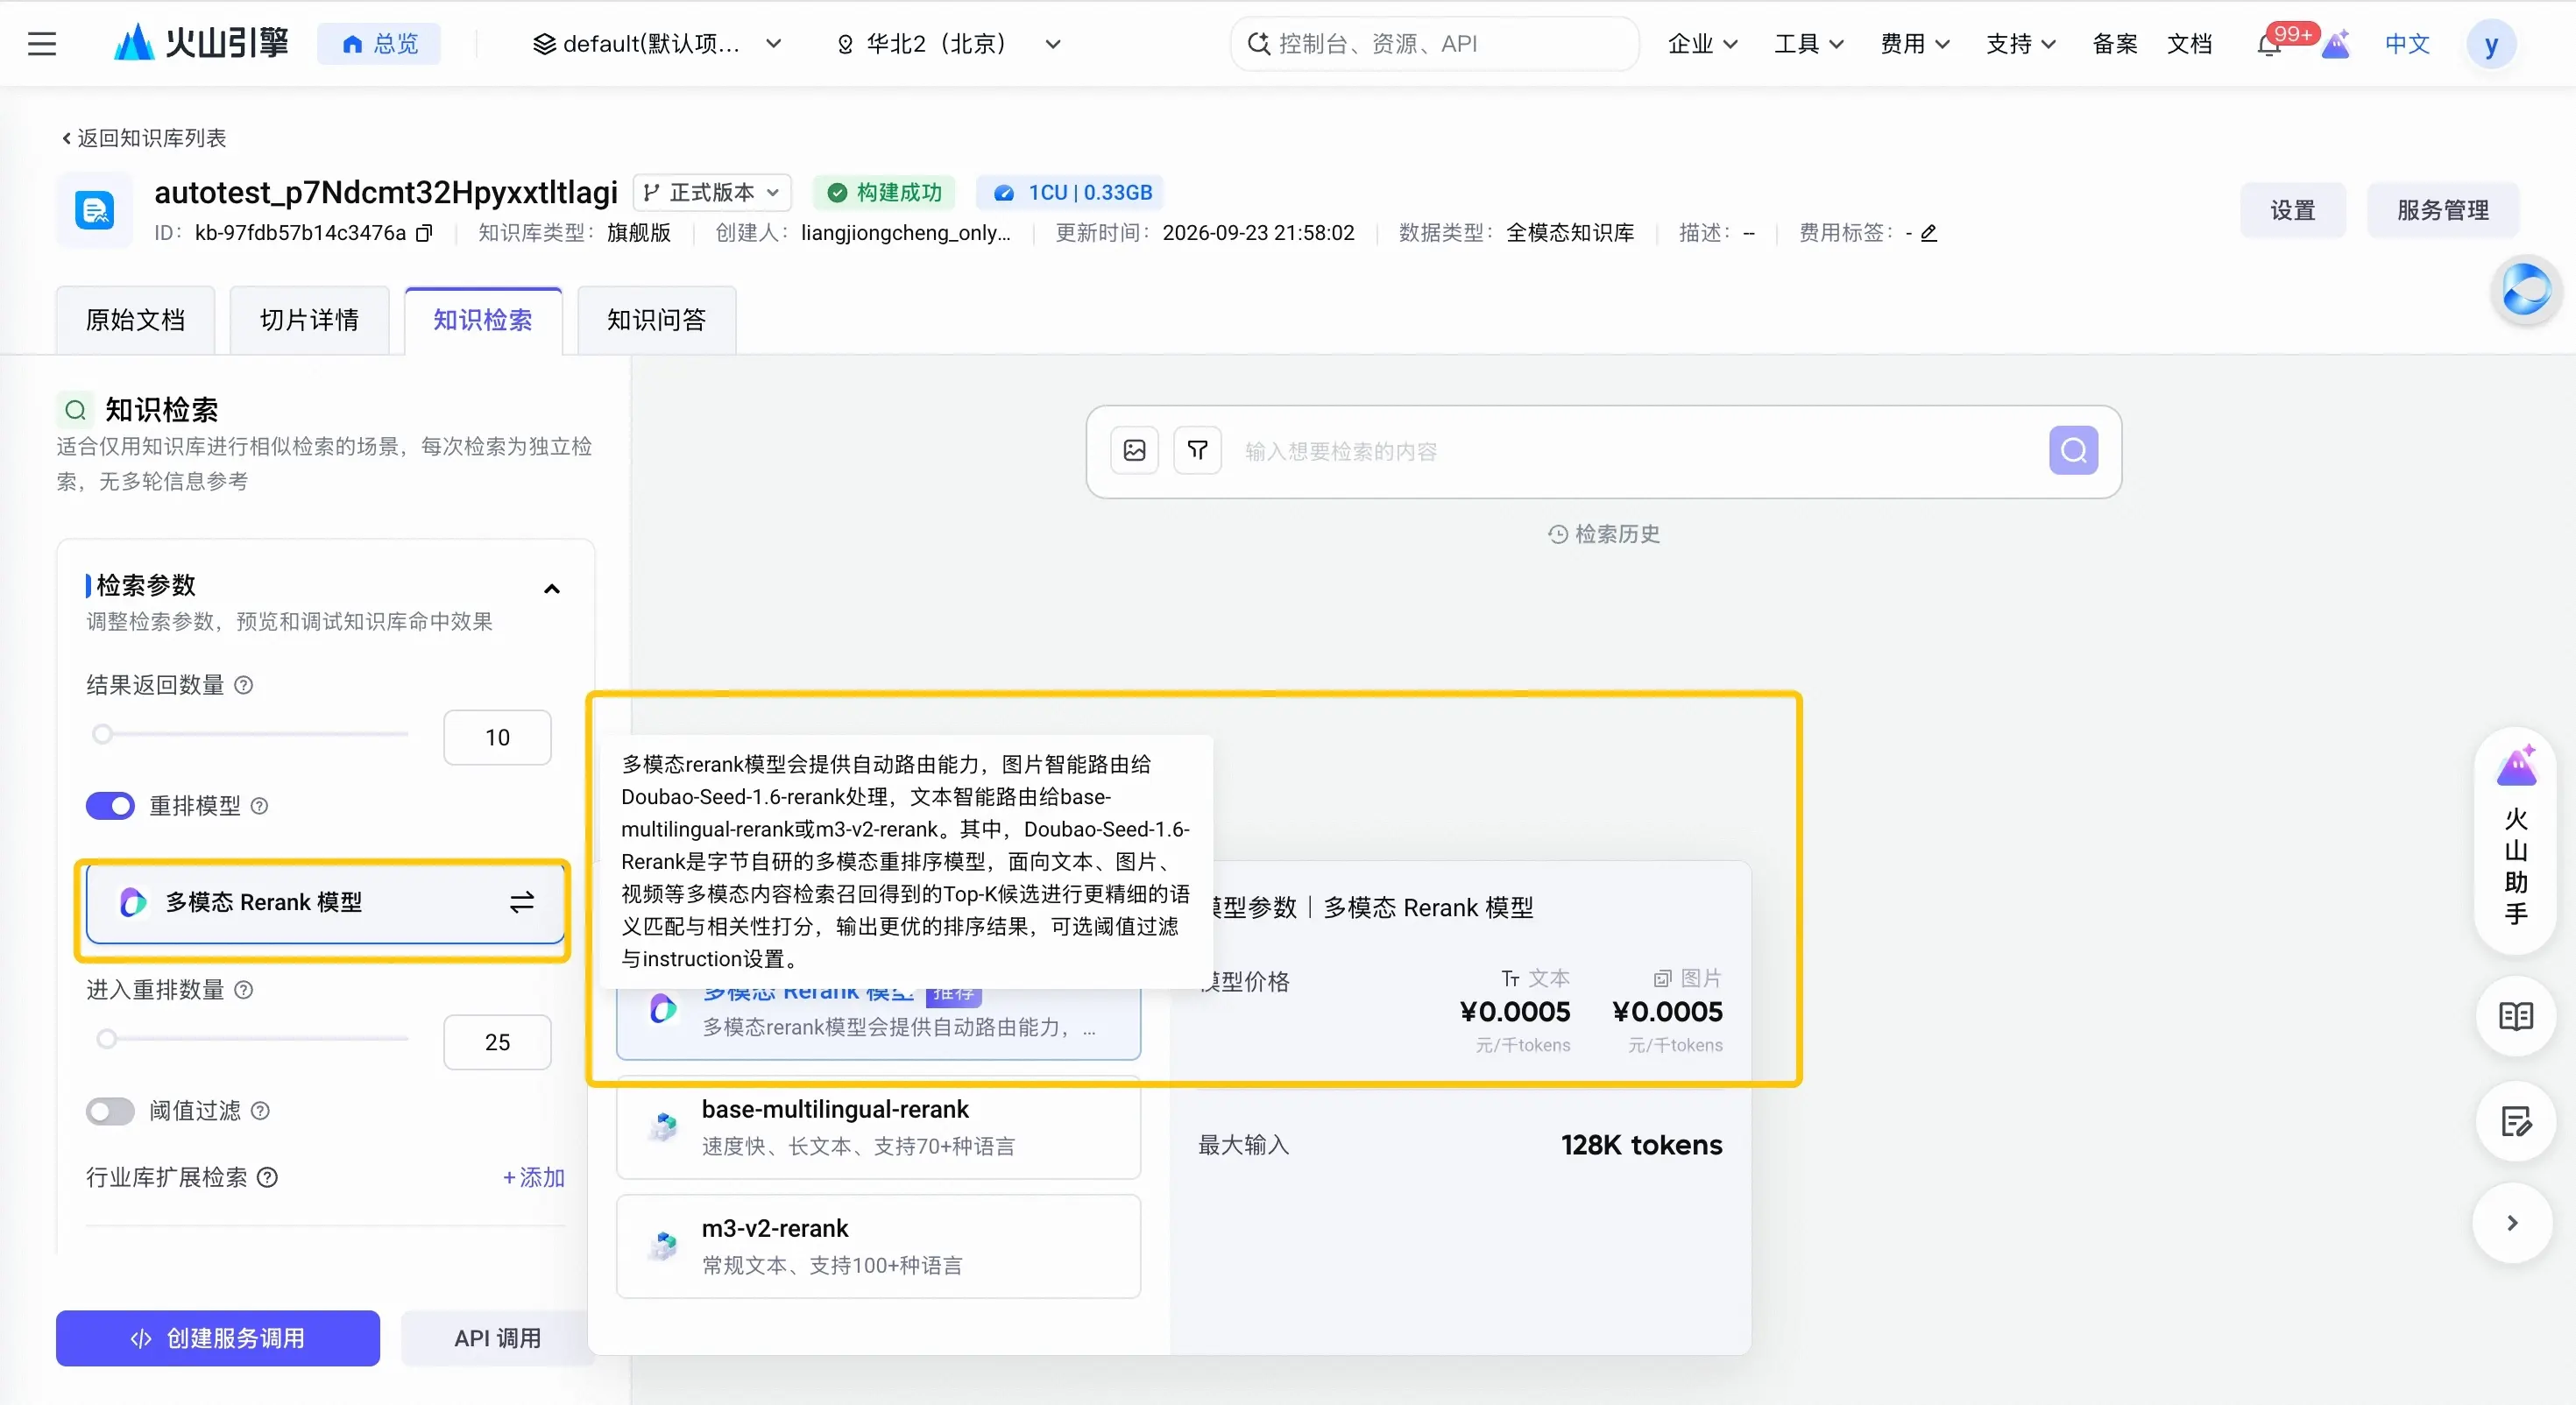Select the base-multilingual-rerank model card
The height and width of the screenshot is (1405, 2576).
pos(878,1128)
